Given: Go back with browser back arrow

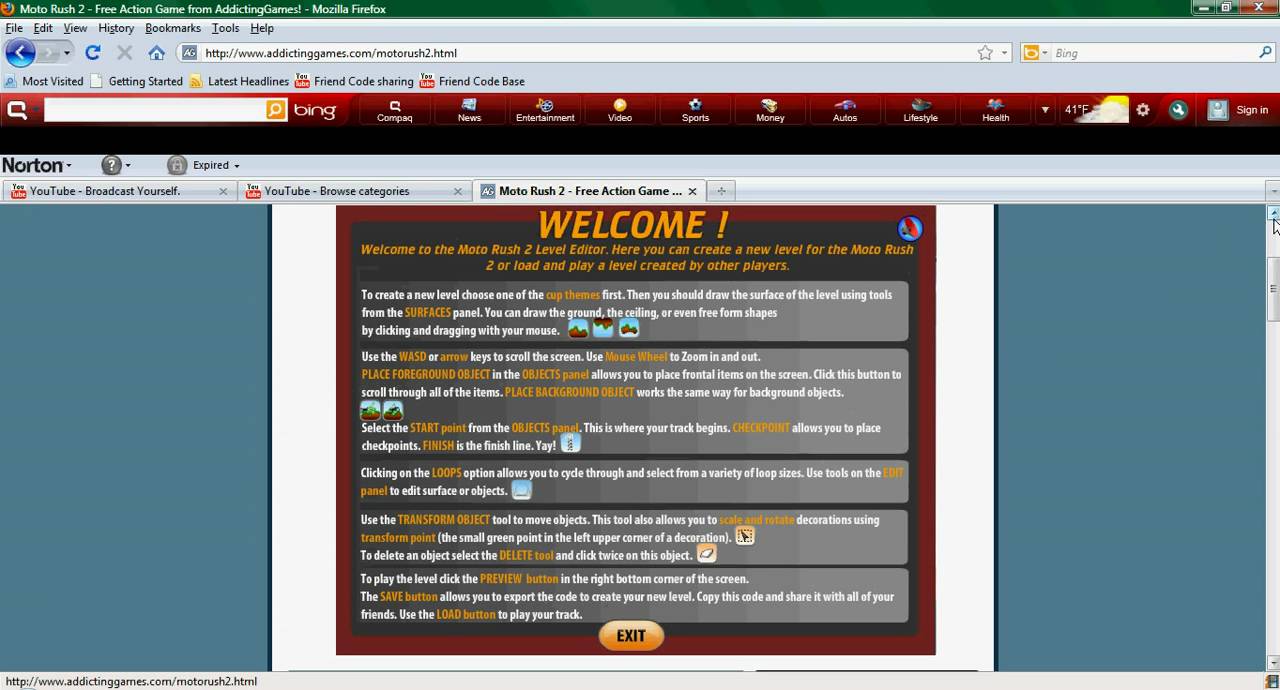Looking at the screenshot, I should tap(20, 53).
